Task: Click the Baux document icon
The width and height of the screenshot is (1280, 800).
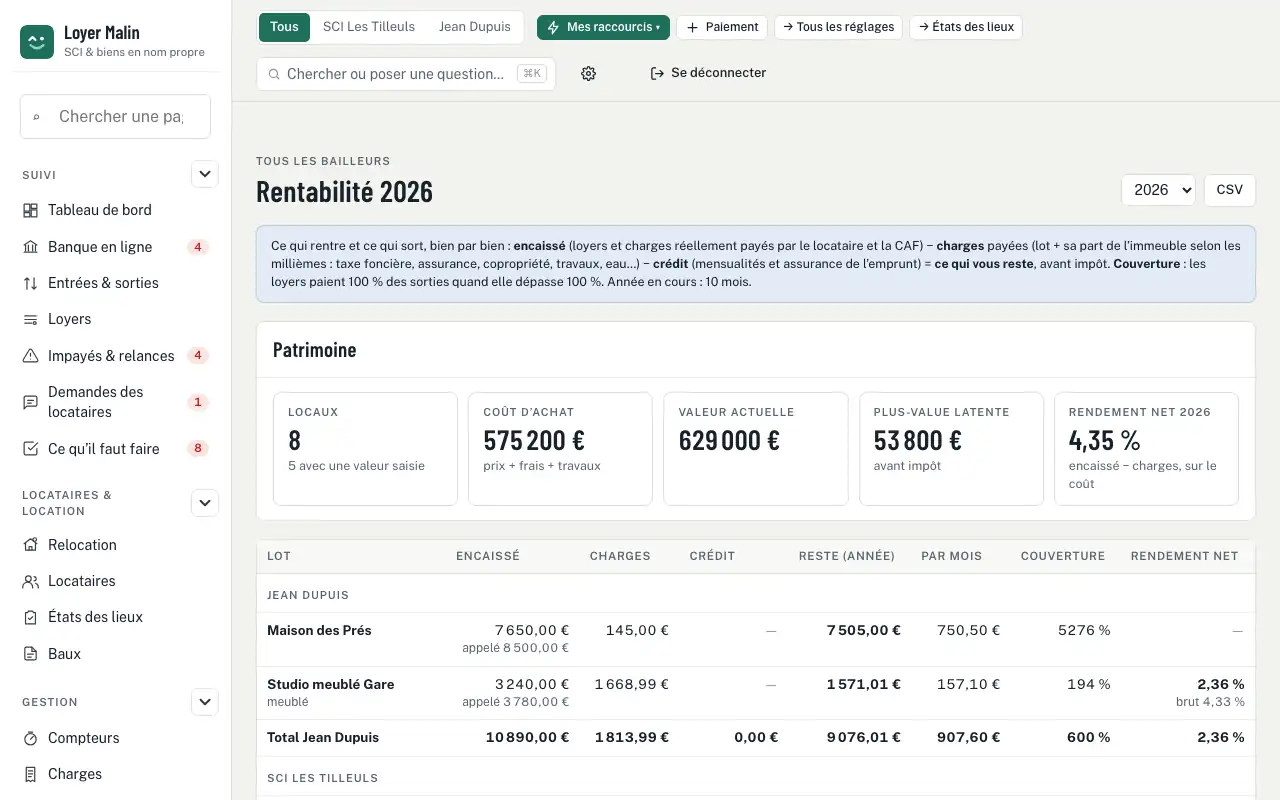Action: point(30,654)
